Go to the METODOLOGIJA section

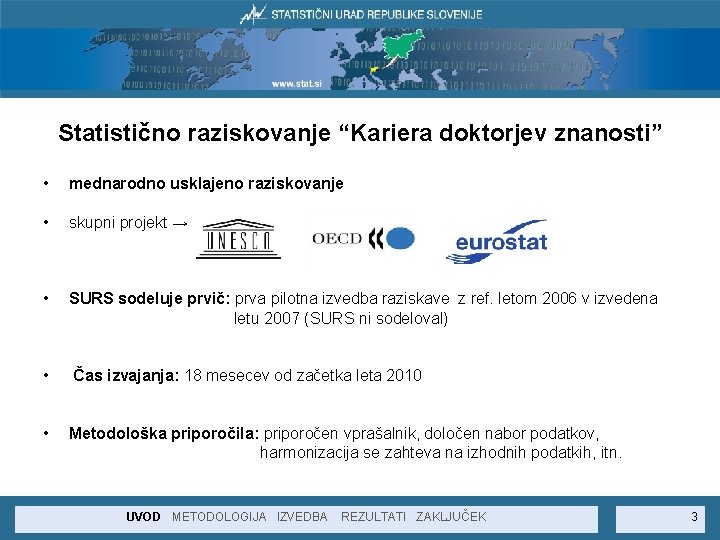point(219,517)
